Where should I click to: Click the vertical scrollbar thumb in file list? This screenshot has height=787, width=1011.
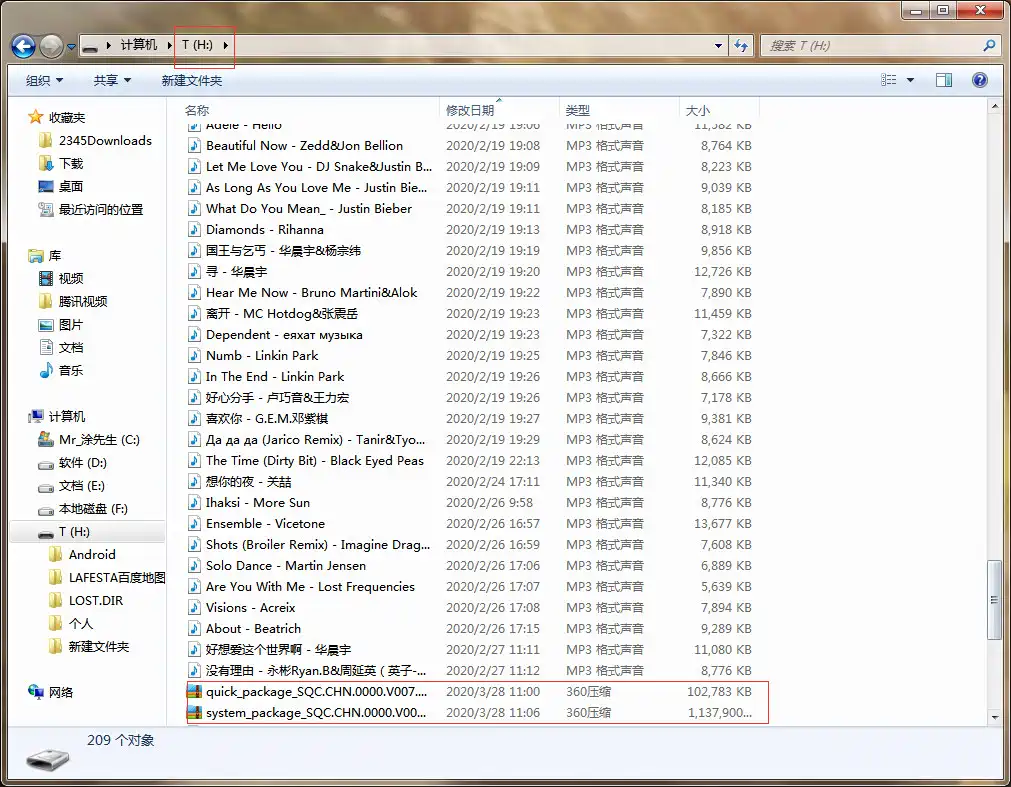coord(994,598)
